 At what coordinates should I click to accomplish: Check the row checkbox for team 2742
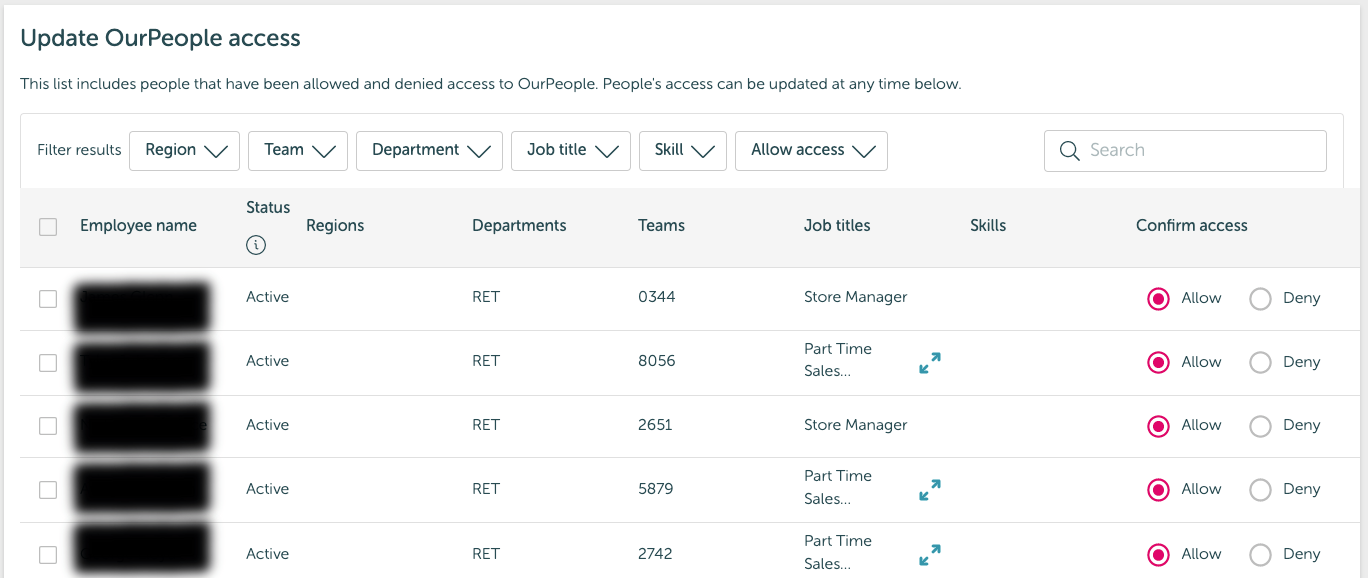coord(48,555)
